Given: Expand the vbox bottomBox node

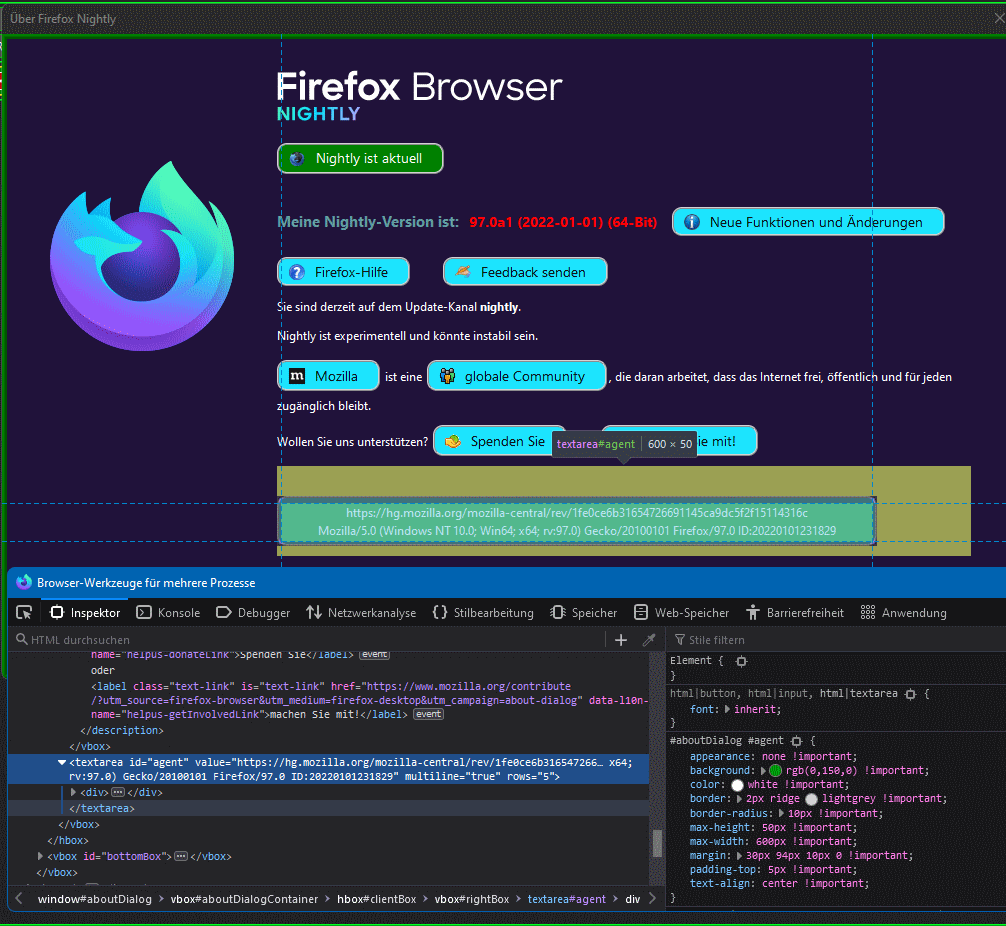Looking at the screenshot, I should [x=41, y=856].
